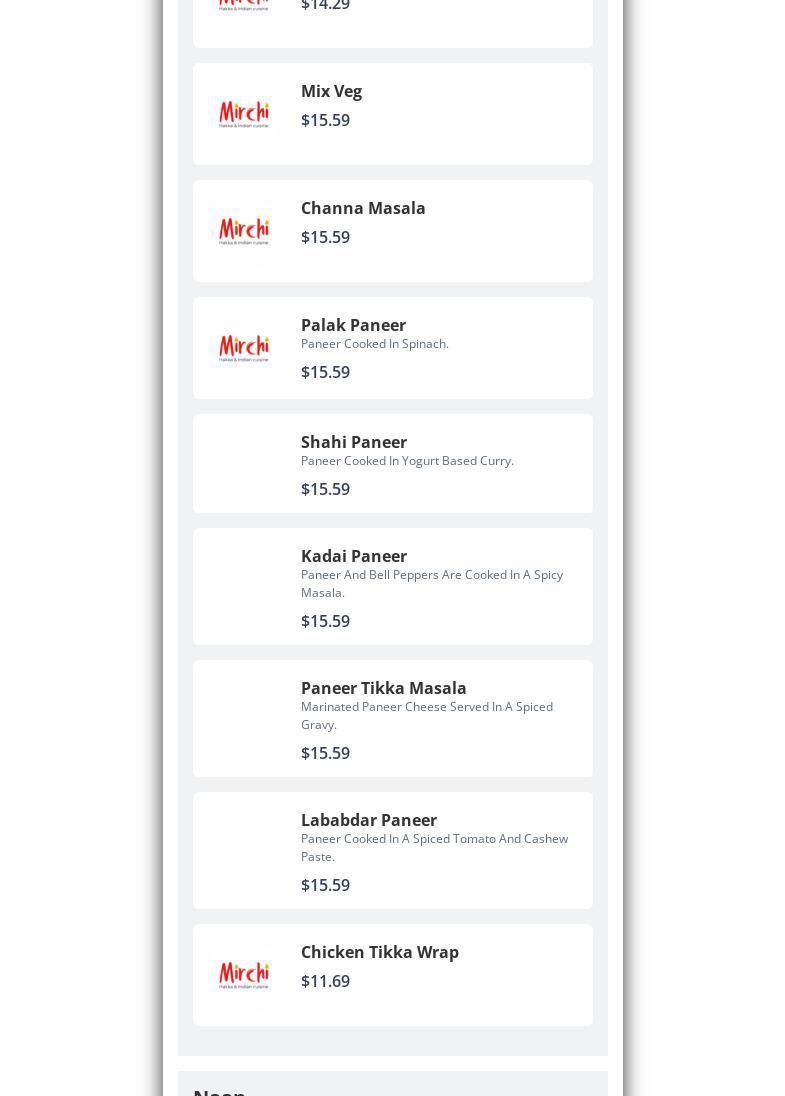This screenshot has height=1096, width=785.
Task: Click the Shahi Paneer yogurt curry description
Action: point(407,460)
